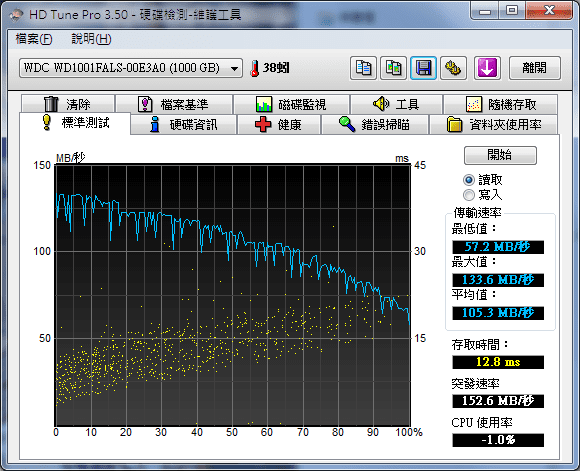This screenshot has width=580, height=471.
Task: Click the 開始 start button
Action: click(500, 155)
